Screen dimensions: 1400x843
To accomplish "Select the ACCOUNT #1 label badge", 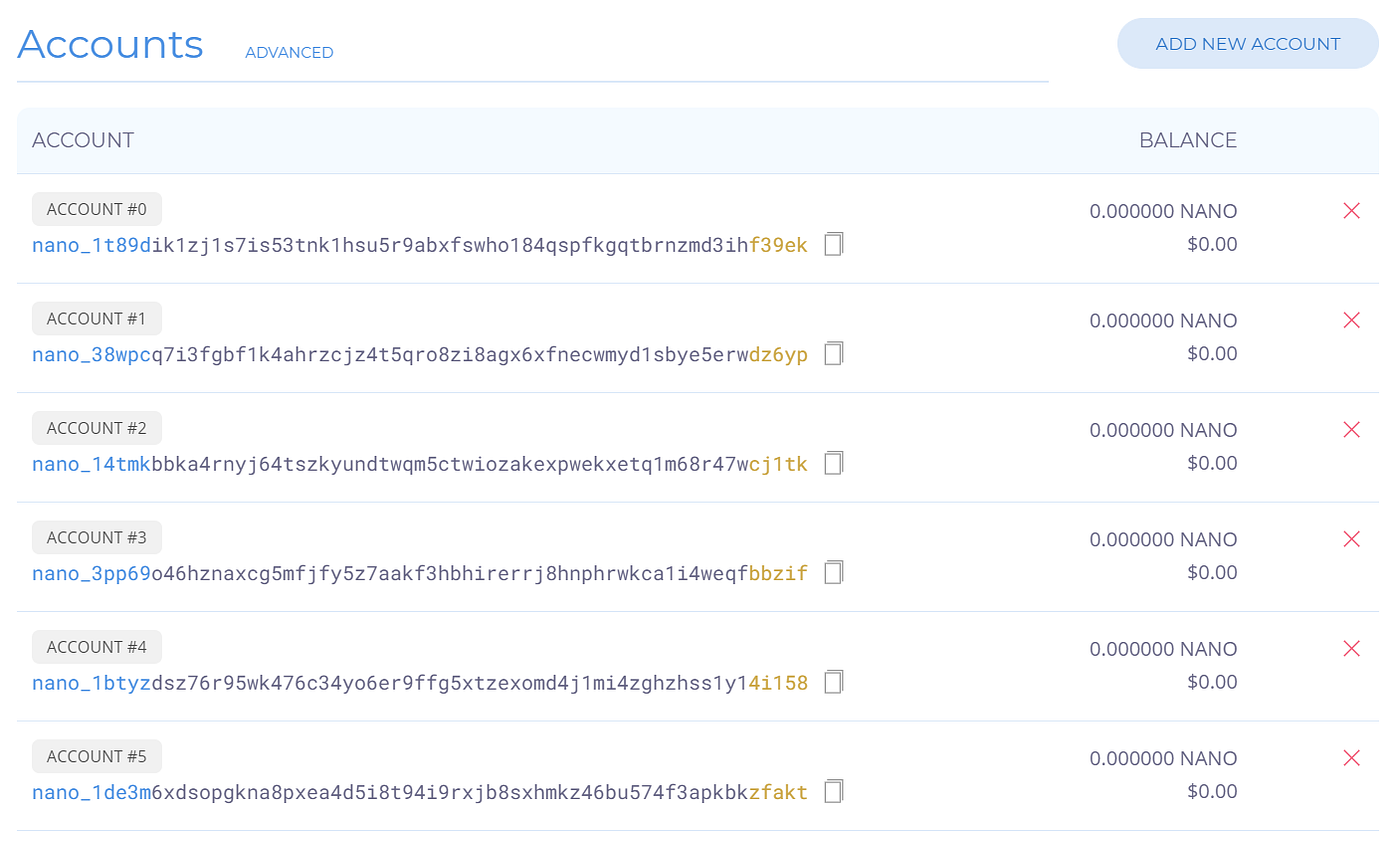I will tap(97, 319).
